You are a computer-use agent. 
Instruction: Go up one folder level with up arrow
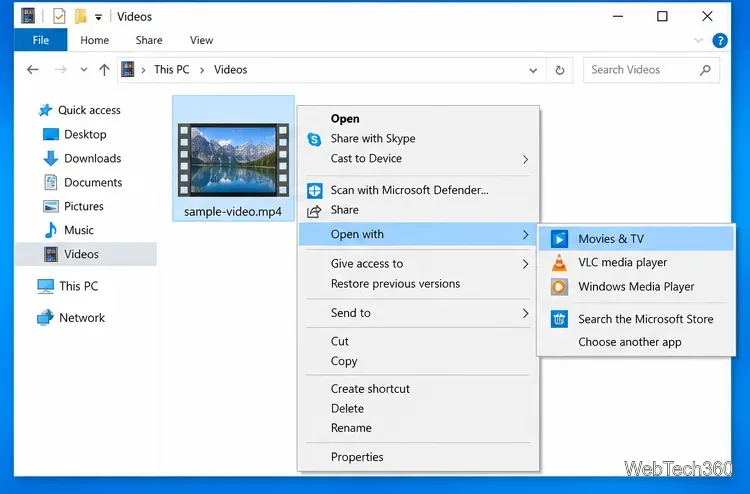tap(104, 70)
